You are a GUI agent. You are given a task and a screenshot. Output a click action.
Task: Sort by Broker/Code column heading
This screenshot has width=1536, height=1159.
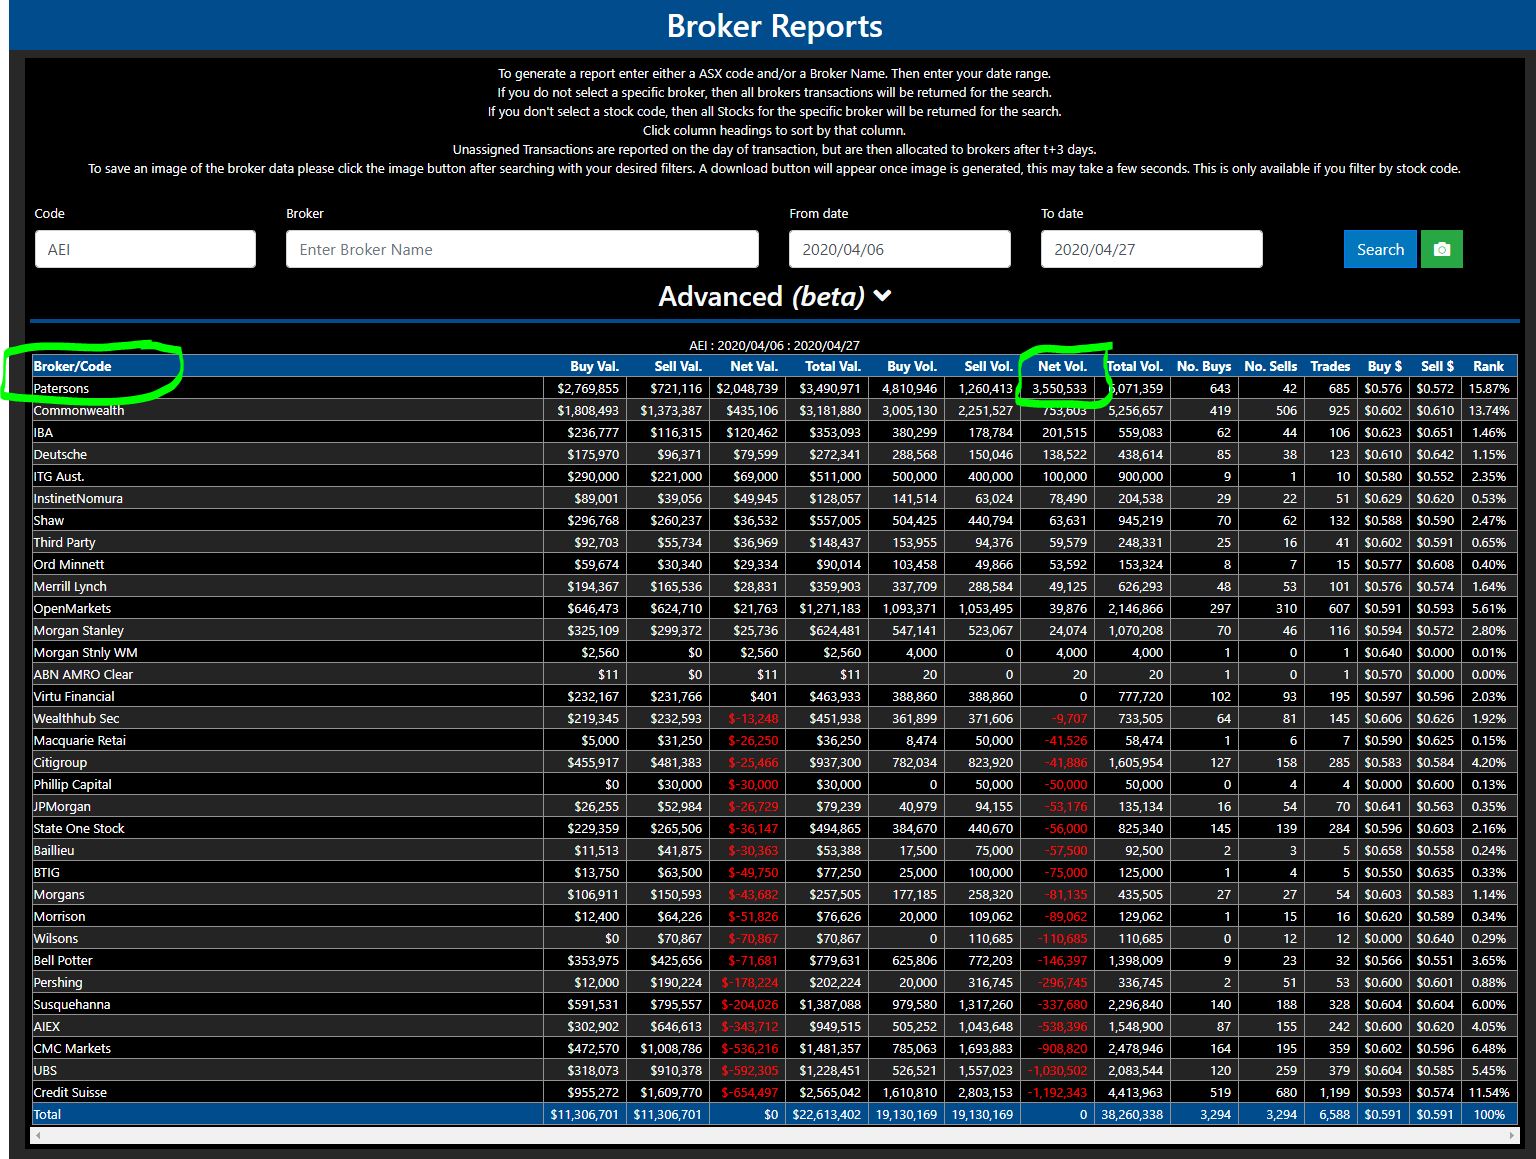point(72,366)
